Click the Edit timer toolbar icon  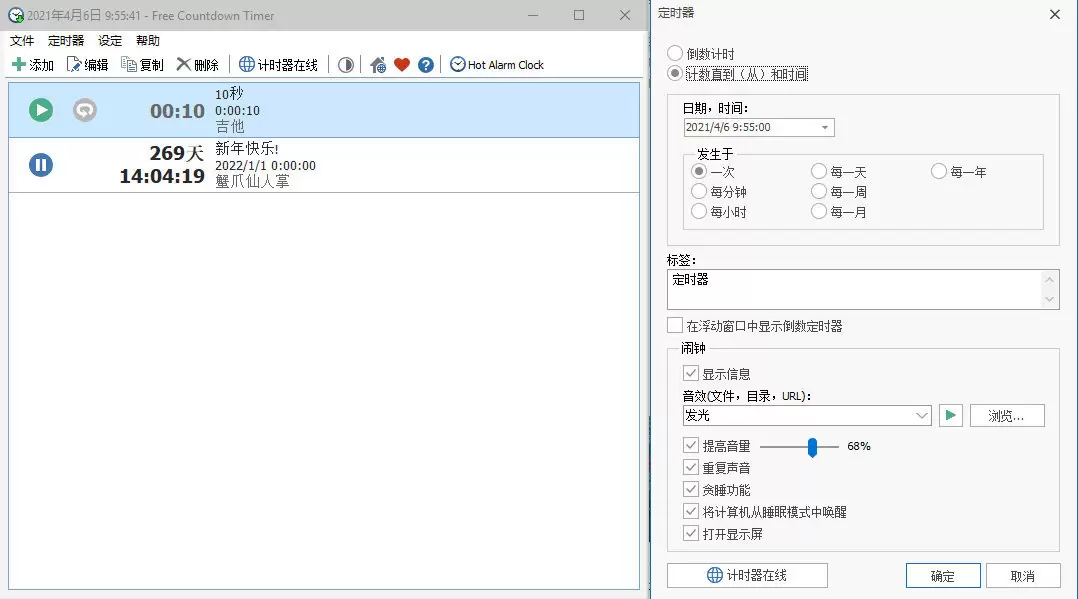coord(74,65)
